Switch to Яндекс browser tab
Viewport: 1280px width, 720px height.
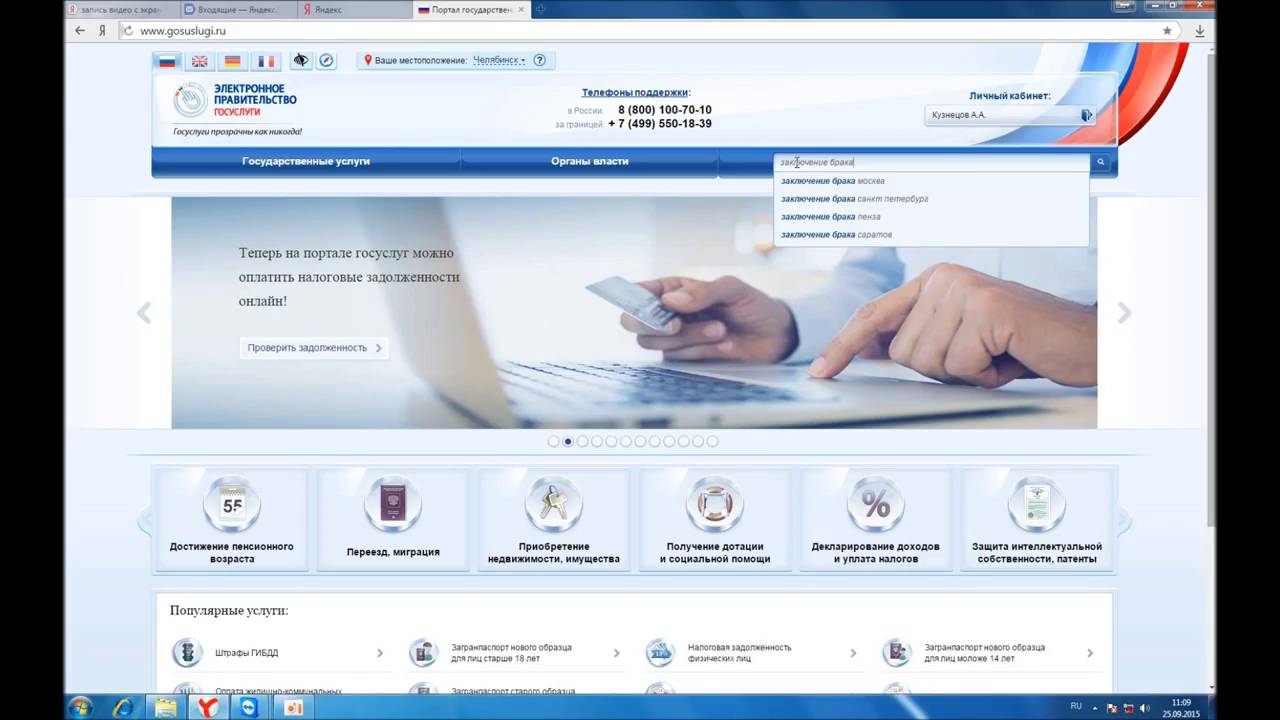(356, 9)
